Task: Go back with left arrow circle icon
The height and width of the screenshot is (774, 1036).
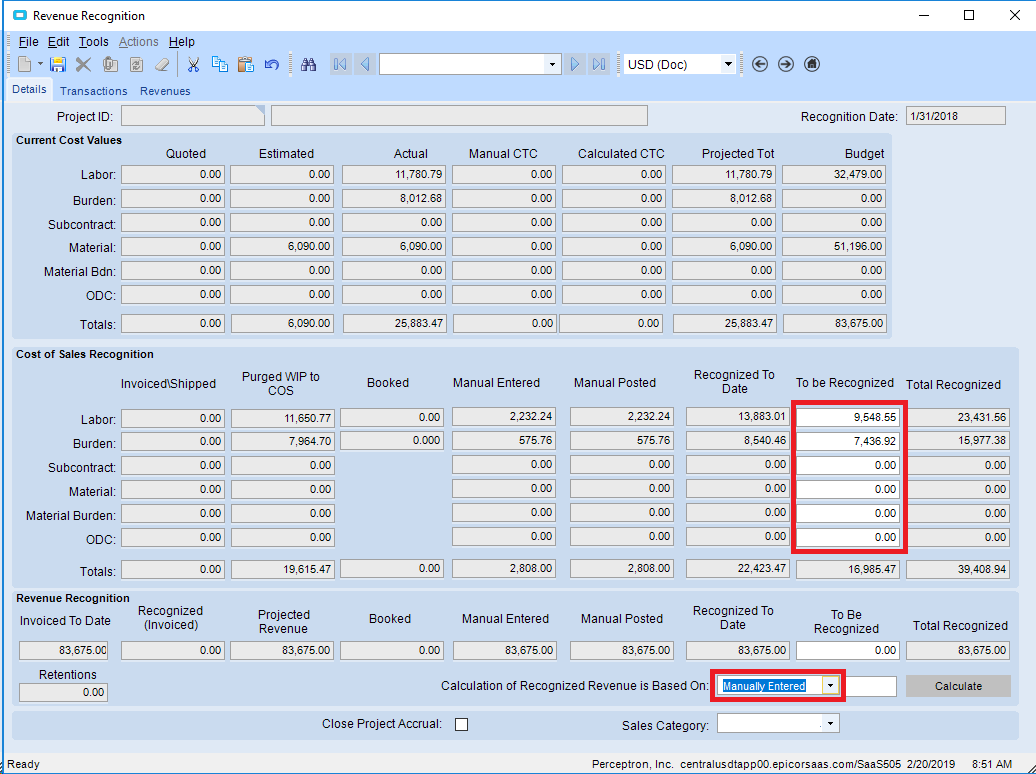Action: point(760,64)
